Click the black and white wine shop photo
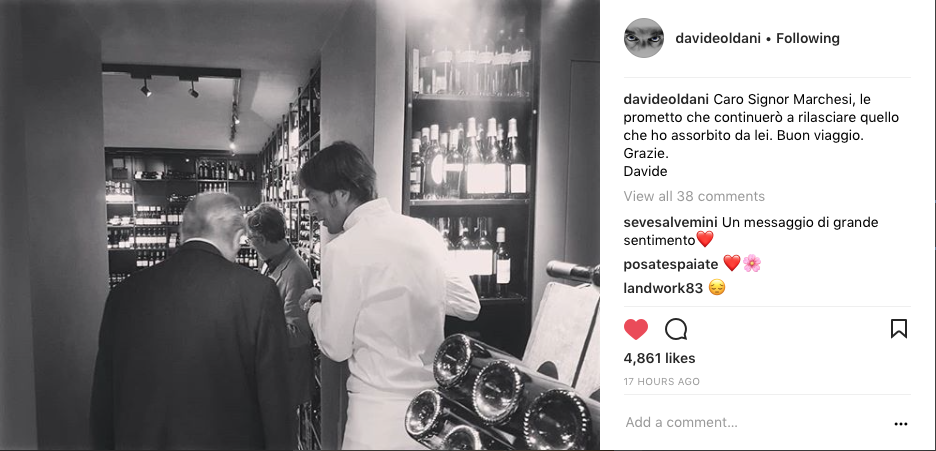 point(300,226)
